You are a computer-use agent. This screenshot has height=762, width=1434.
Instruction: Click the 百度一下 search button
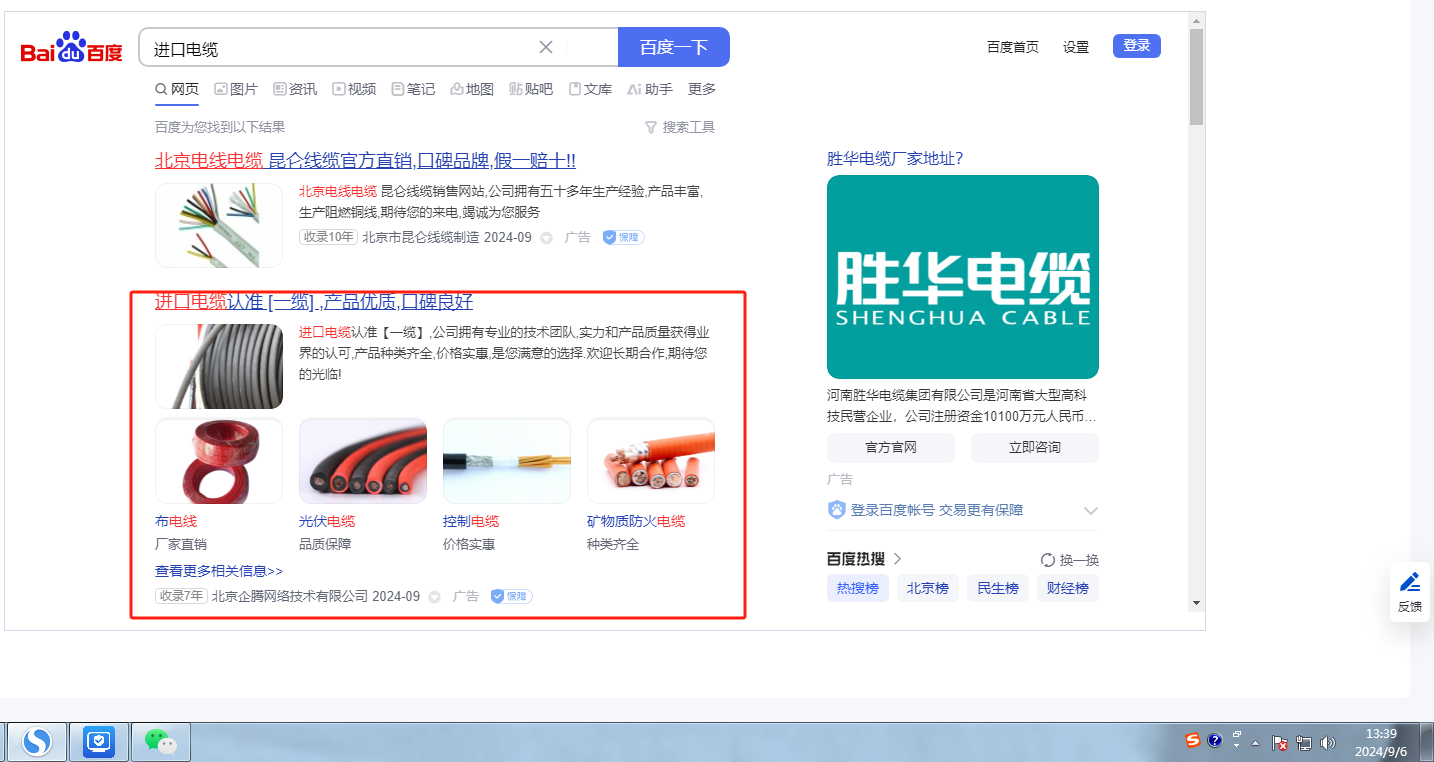pos(674,47)
